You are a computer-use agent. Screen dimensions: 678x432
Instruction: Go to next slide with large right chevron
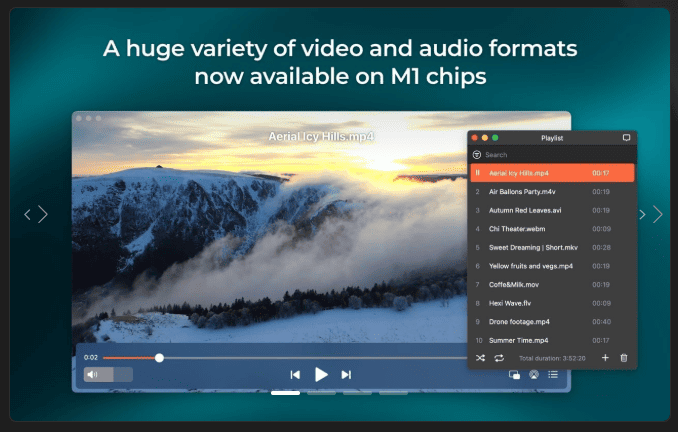(x=658, y=214)
